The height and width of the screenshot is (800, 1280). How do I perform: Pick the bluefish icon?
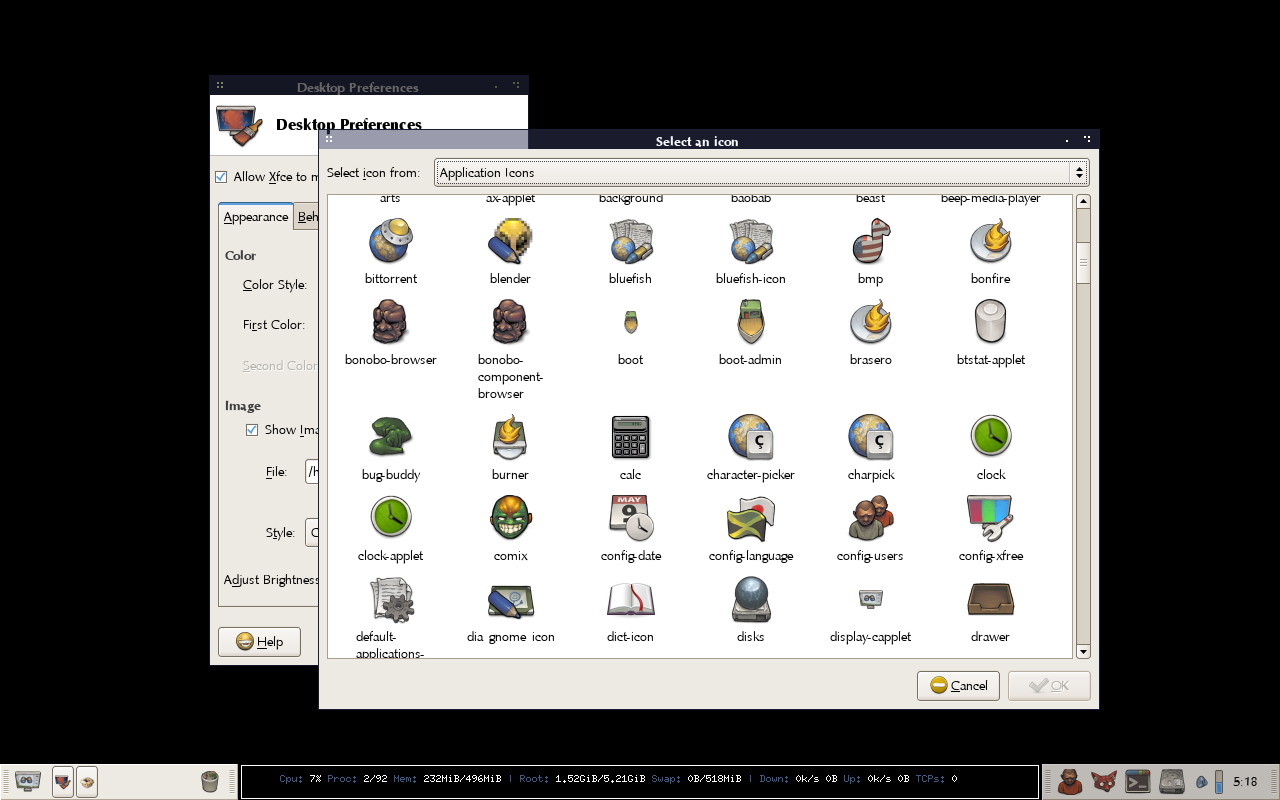[630, 242]
